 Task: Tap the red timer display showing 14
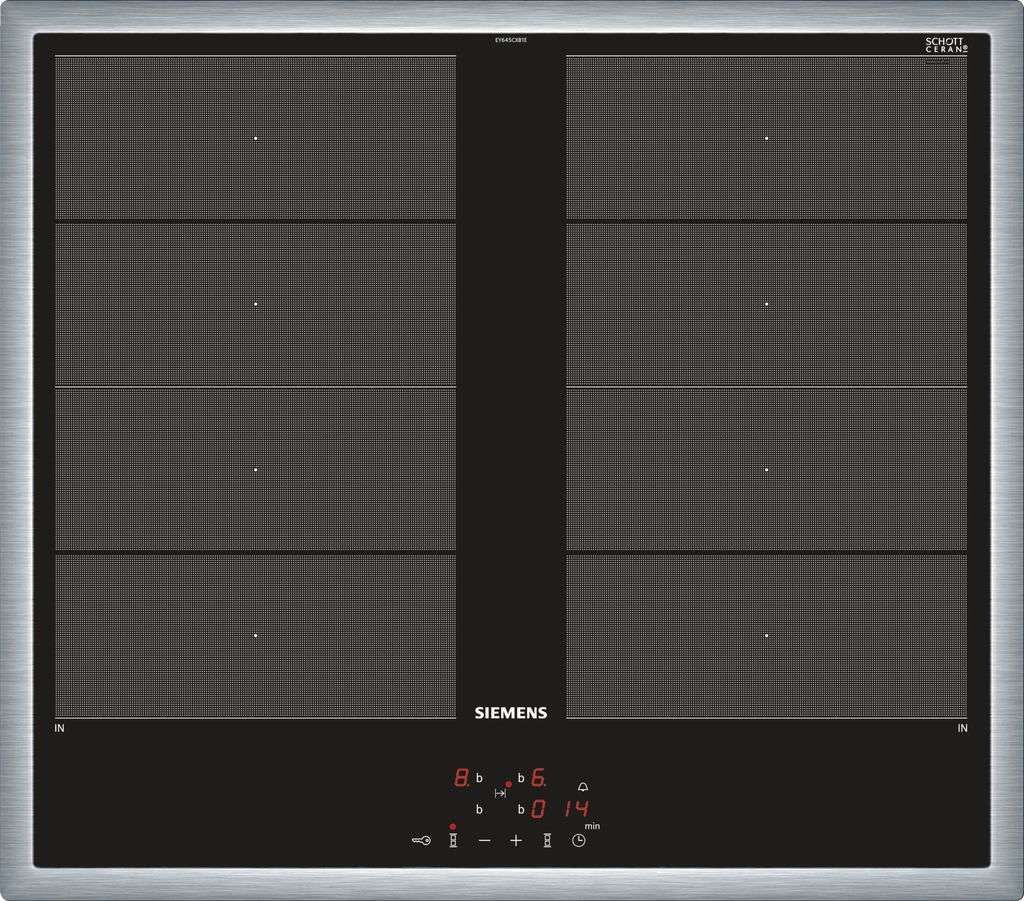(x=577, y=809)
